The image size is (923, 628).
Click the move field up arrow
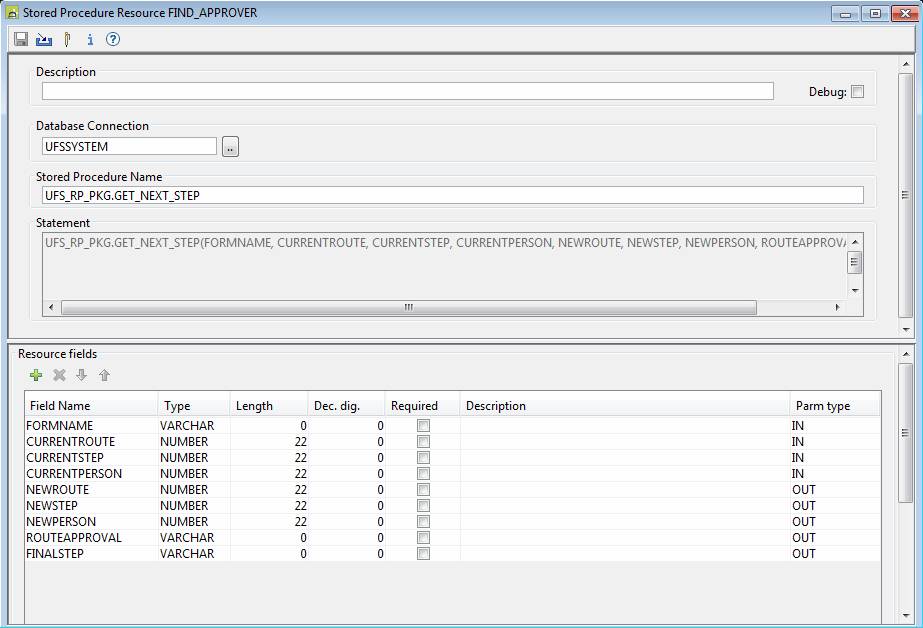coord(104,375)
